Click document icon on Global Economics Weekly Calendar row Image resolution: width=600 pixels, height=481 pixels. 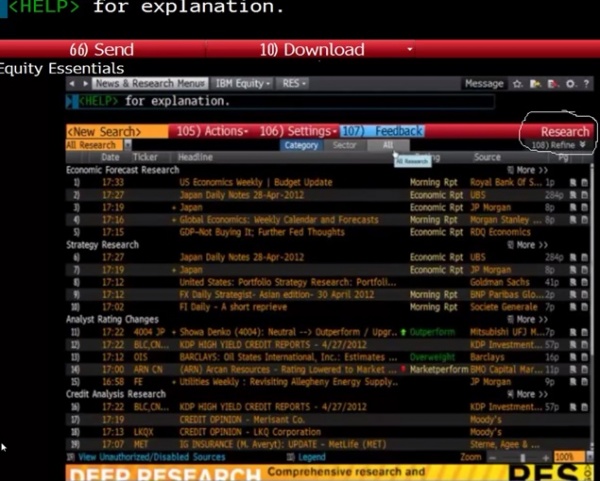tap(584, 220)
